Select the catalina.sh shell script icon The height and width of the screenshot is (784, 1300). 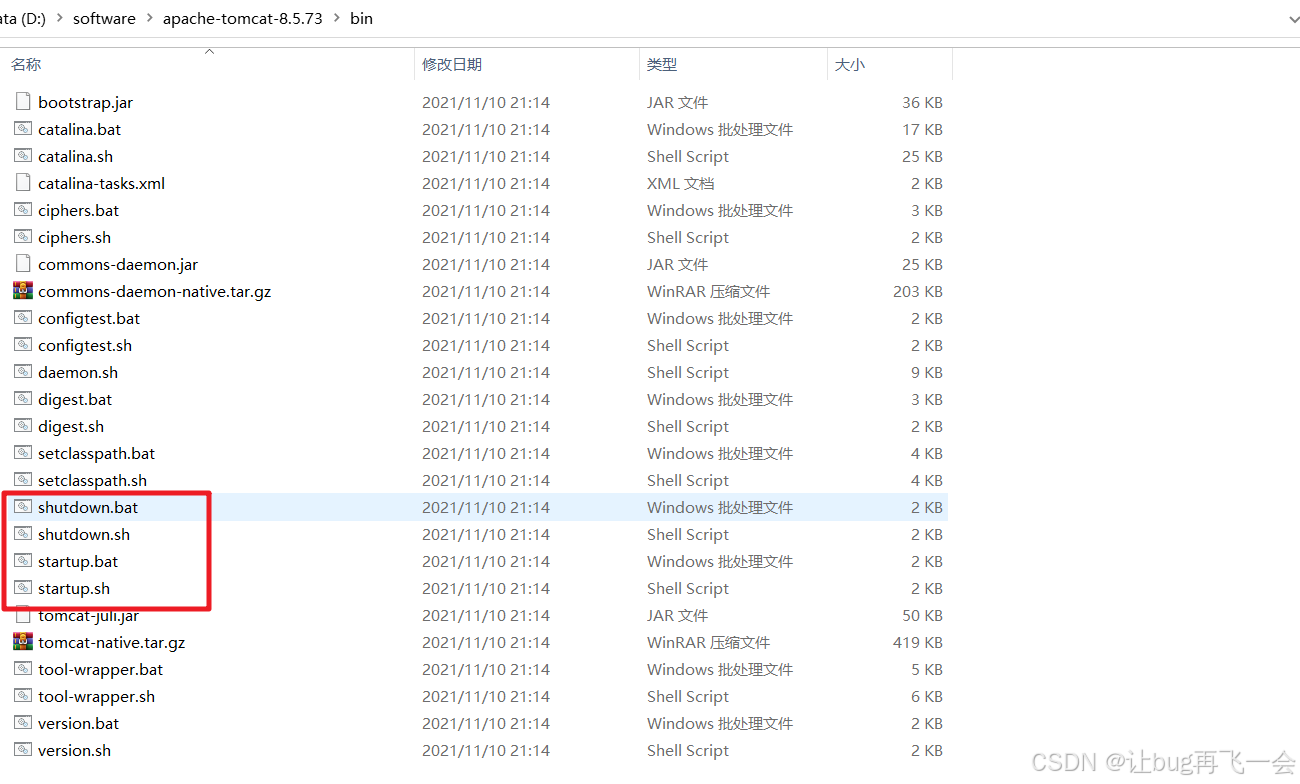(x=22, y=156)
